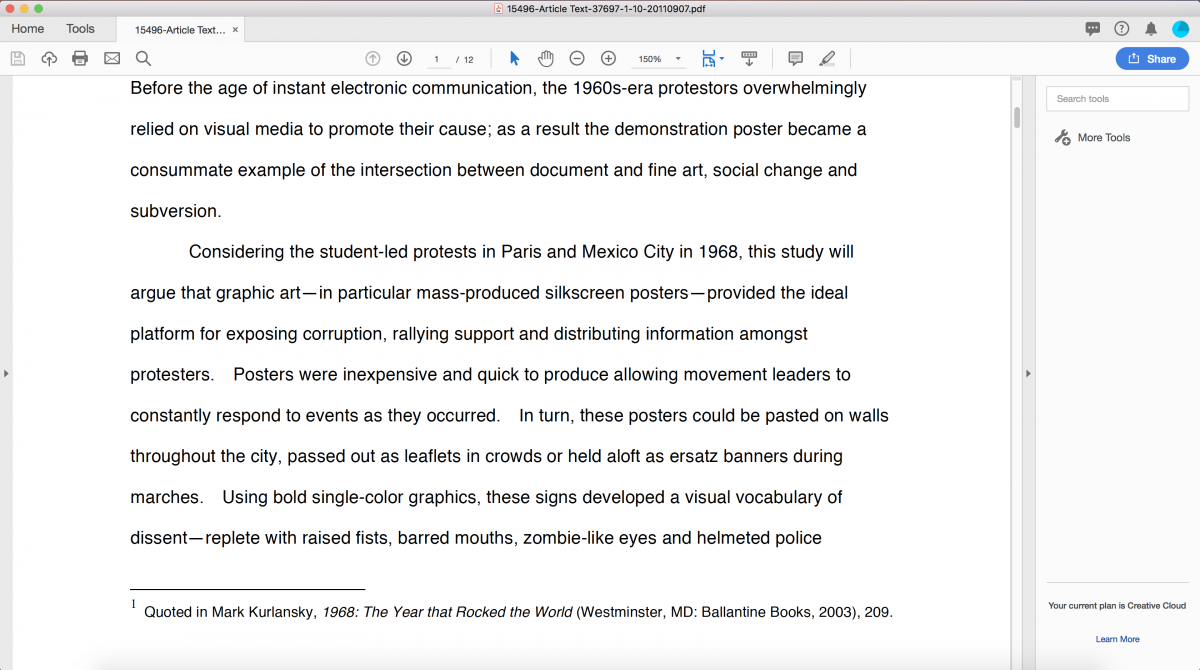1200x670 pixels.
Task: Zoom in with plus button
Action: pos(608,59)
